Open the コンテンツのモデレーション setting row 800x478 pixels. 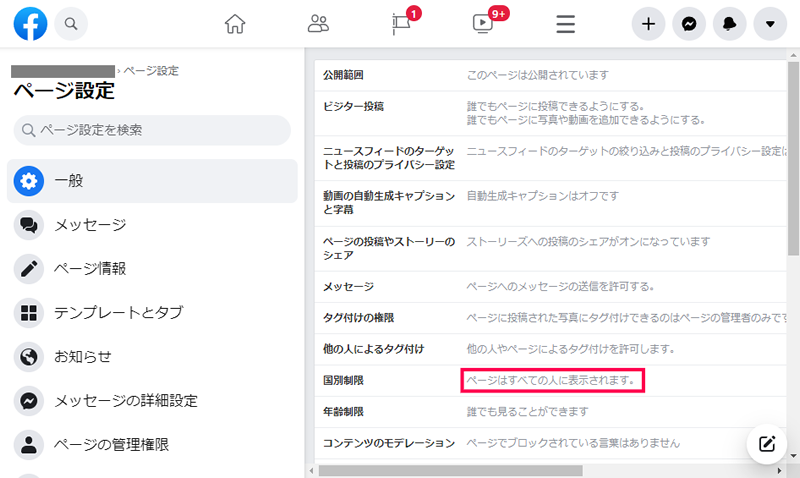click(551, 443)
